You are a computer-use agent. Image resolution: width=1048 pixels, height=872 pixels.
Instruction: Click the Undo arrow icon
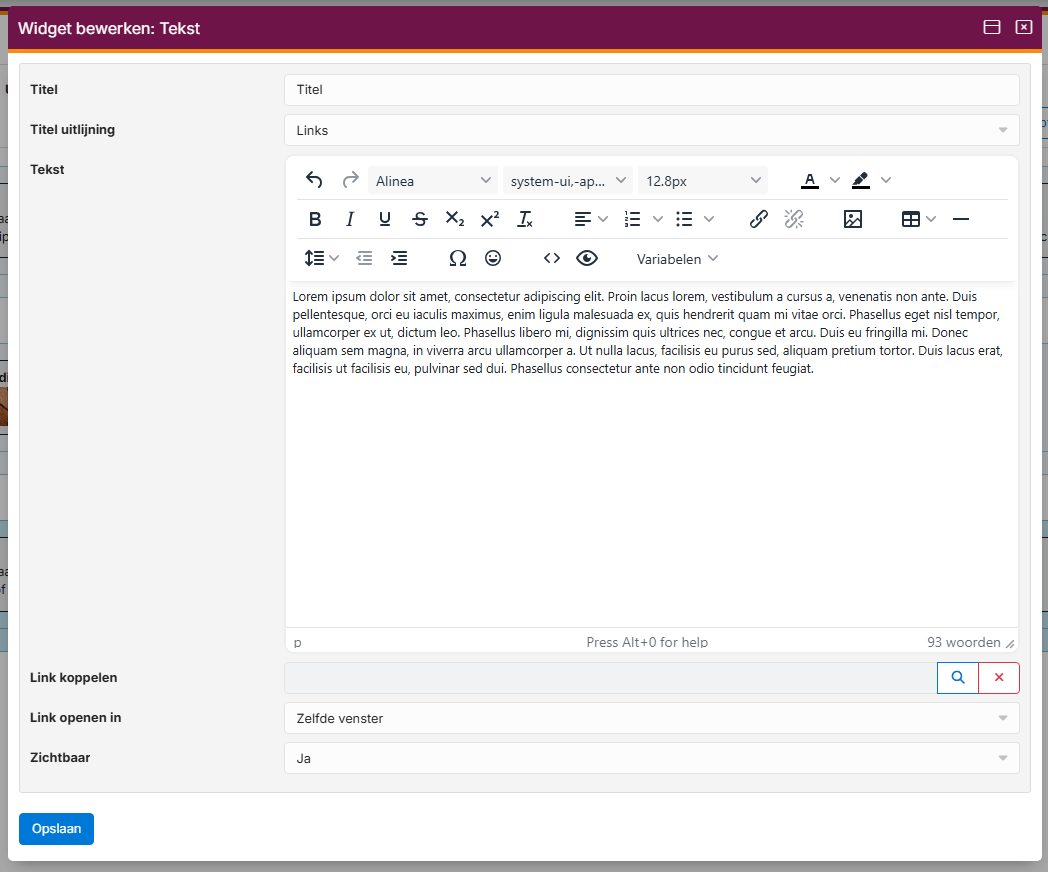click(314, 180)
